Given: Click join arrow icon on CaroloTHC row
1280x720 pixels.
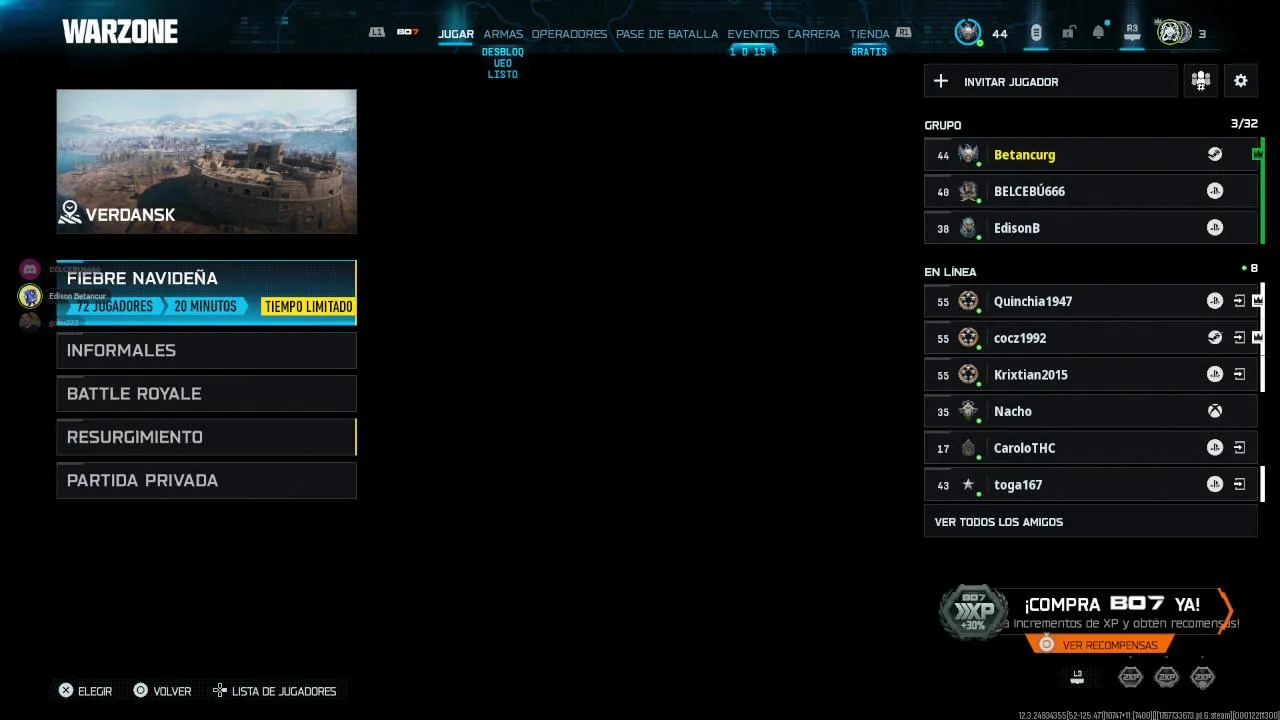Looking at the screenshot, I should pos(1239,448).
